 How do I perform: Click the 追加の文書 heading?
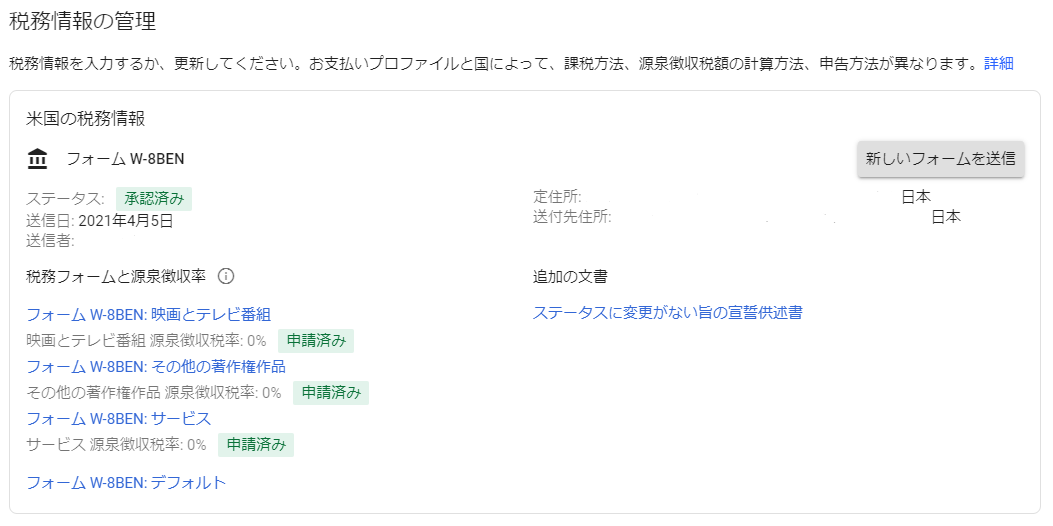[570, 276]
